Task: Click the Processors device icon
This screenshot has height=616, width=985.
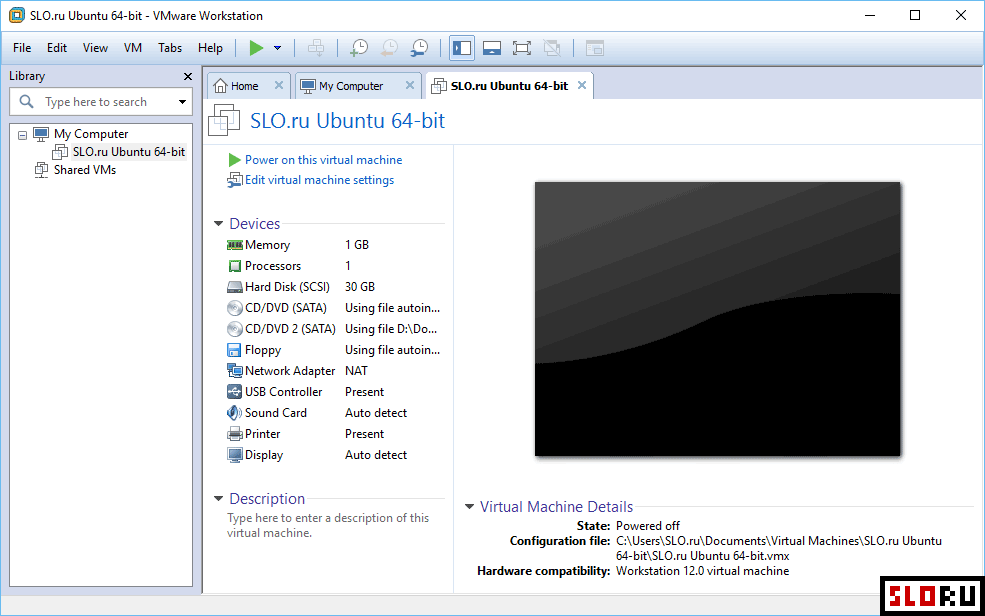Action: click(x=234, y=266)
